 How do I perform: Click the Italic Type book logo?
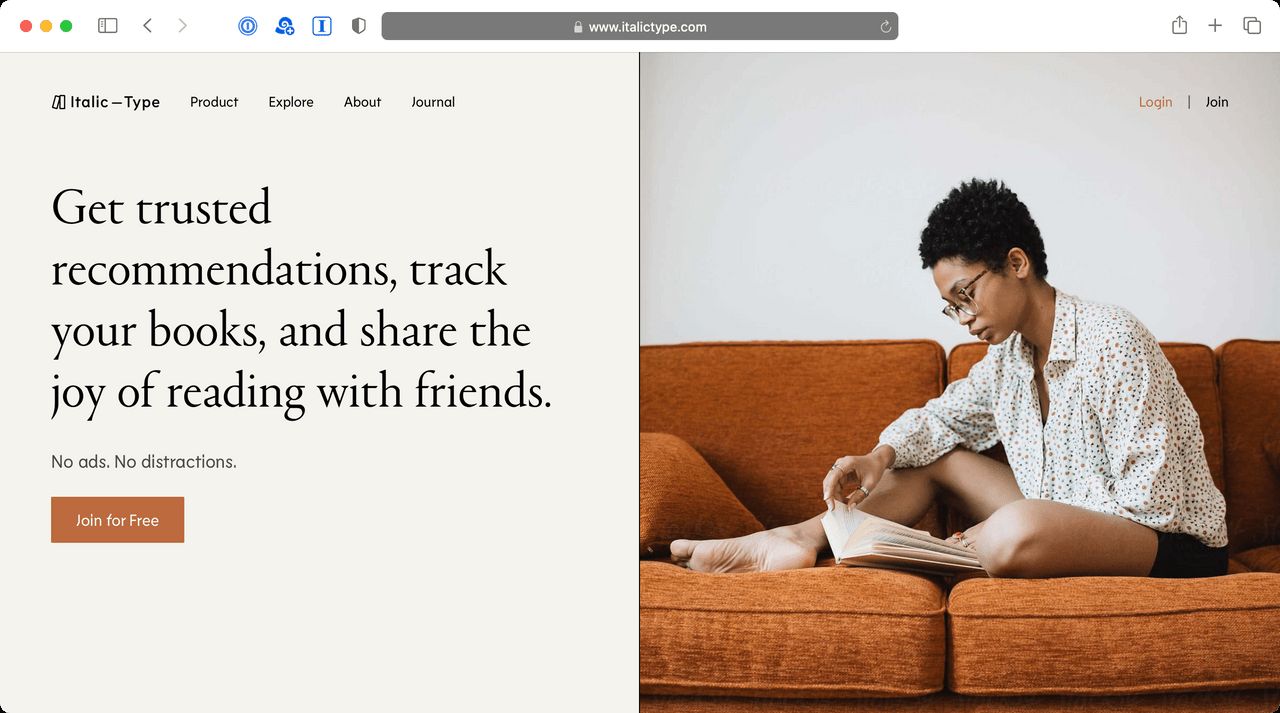coord(58,102)
